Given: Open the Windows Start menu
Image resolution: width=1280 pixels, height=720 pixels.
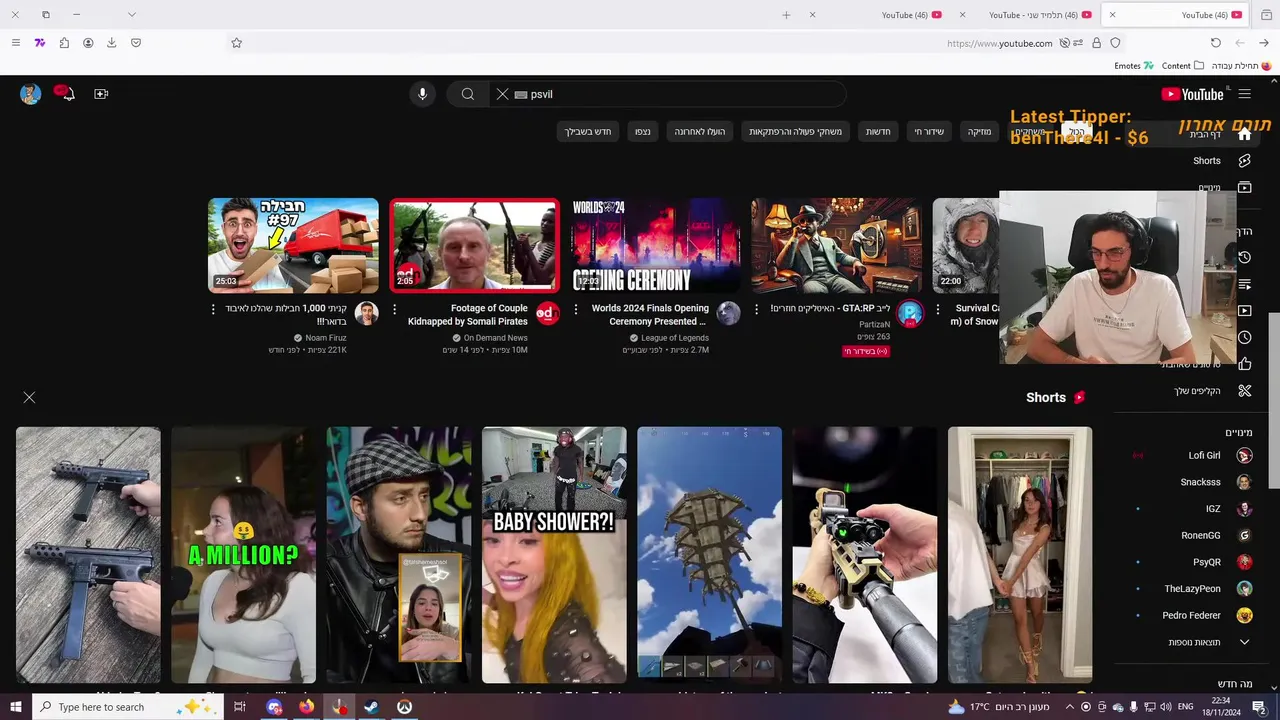Looking at the screenshot, I should [15, 707].
